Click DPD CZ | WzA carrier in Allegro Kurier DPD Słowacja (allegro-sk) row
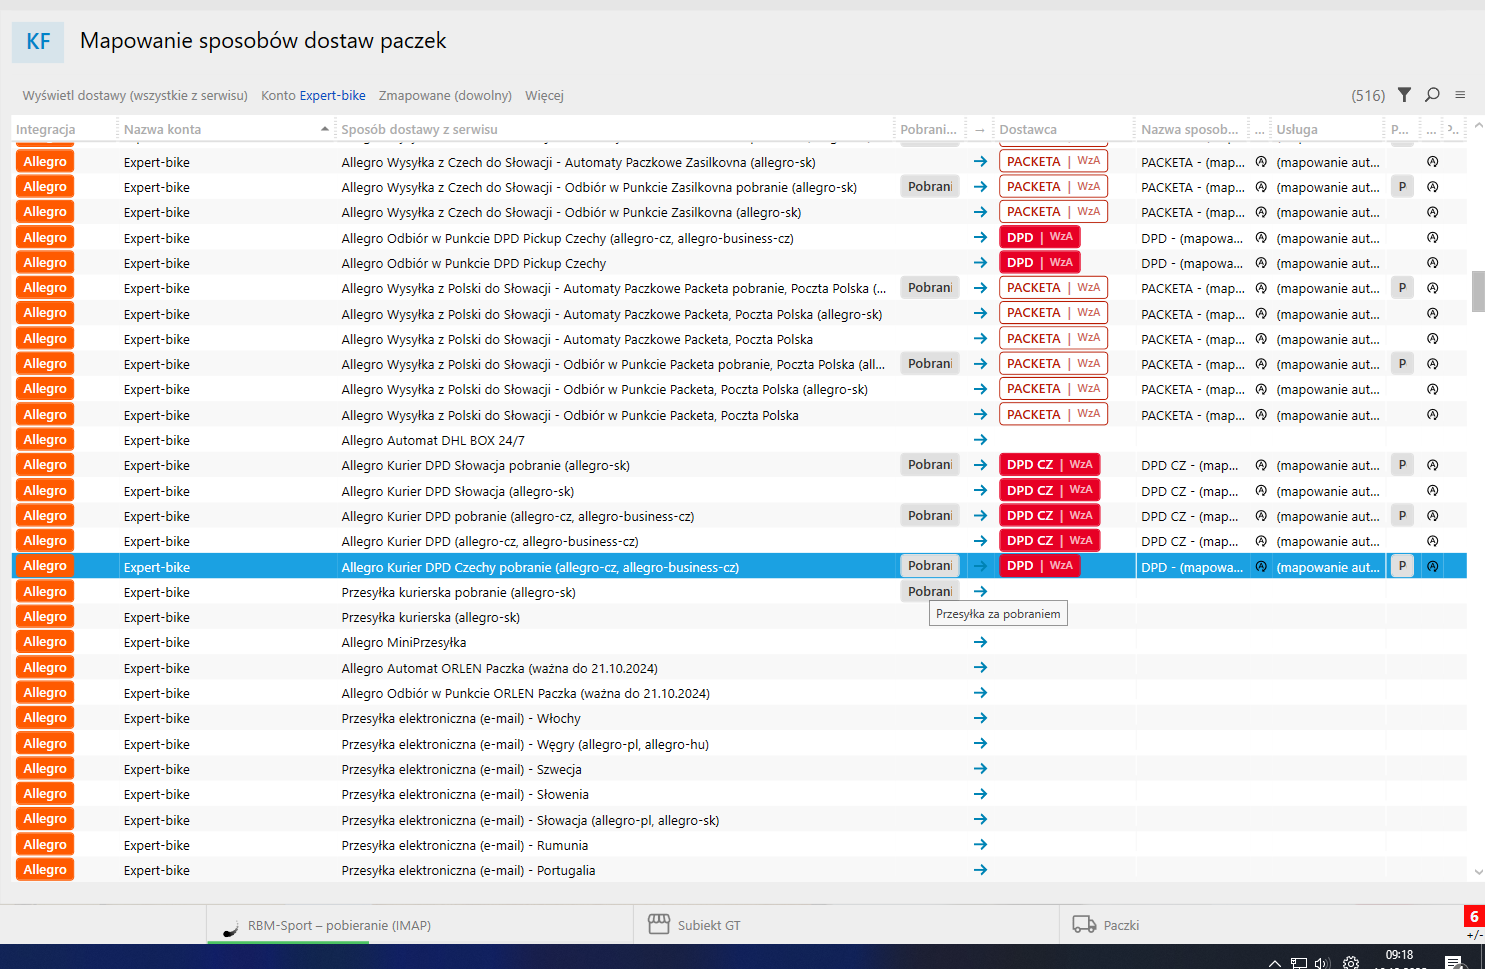Screen dimensions: 1485x969 (1049, 490)
